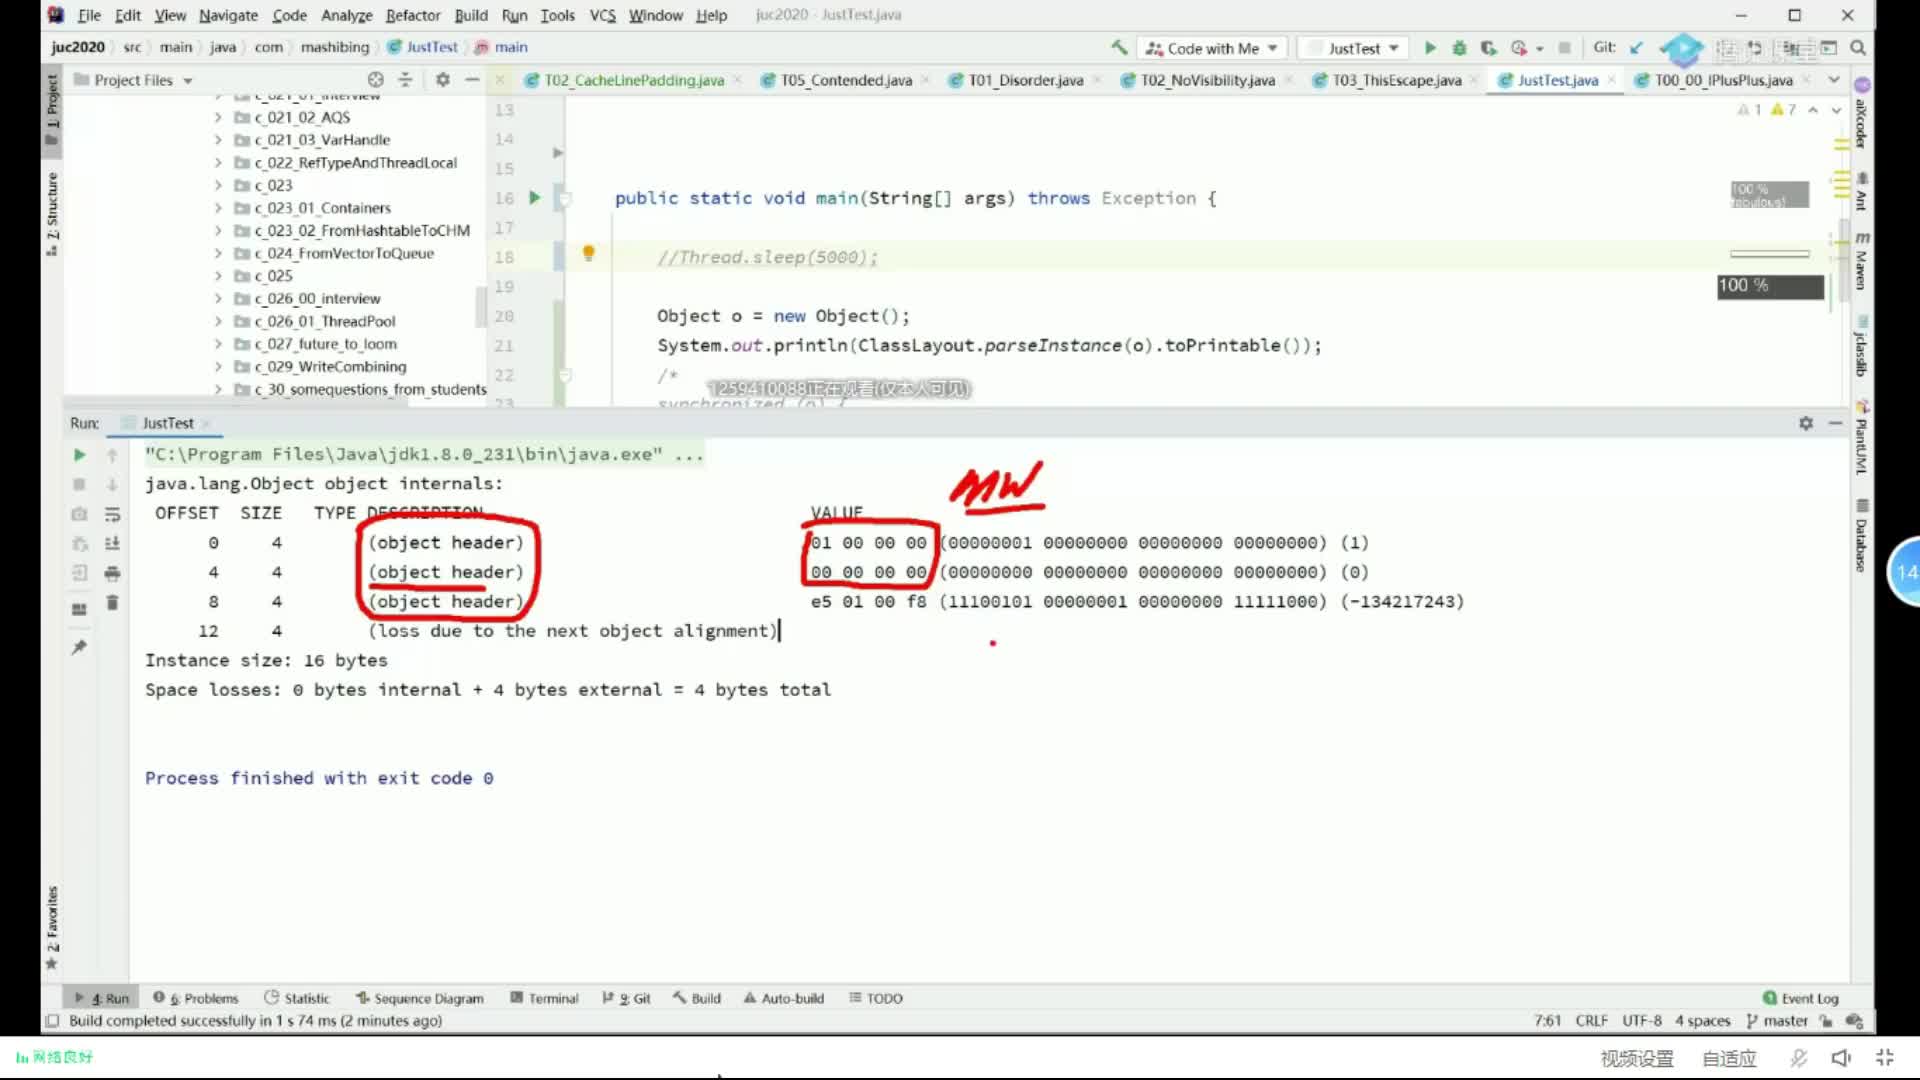Toggle the Structure side panel
The height and width of the screenshot is (1080, 1920).
point(52,214)
